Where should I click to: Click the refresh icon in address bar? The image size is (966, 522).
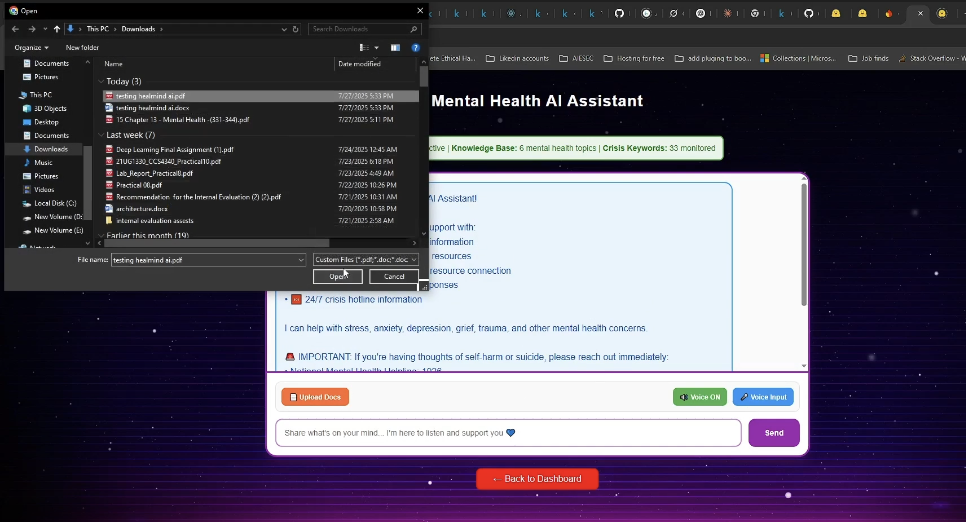296,29
